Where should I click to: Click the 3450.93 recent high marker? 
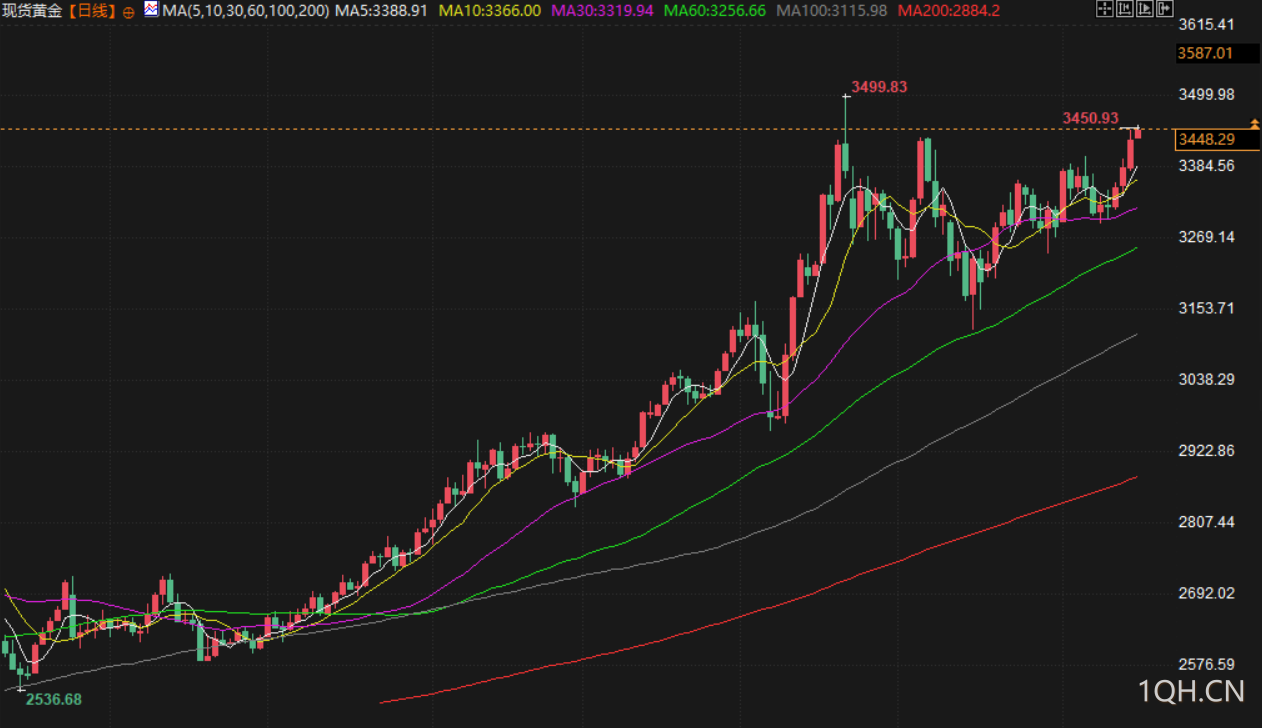point(1090,118)
